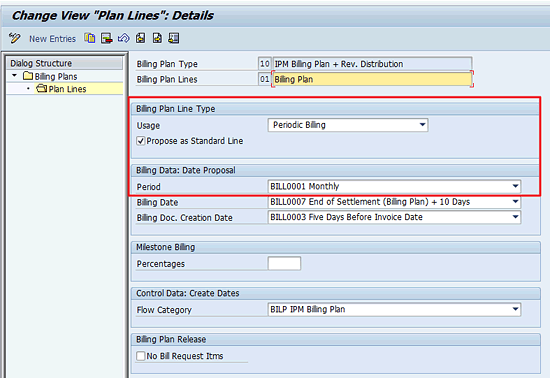Click the New Entries button

point(52,39)
